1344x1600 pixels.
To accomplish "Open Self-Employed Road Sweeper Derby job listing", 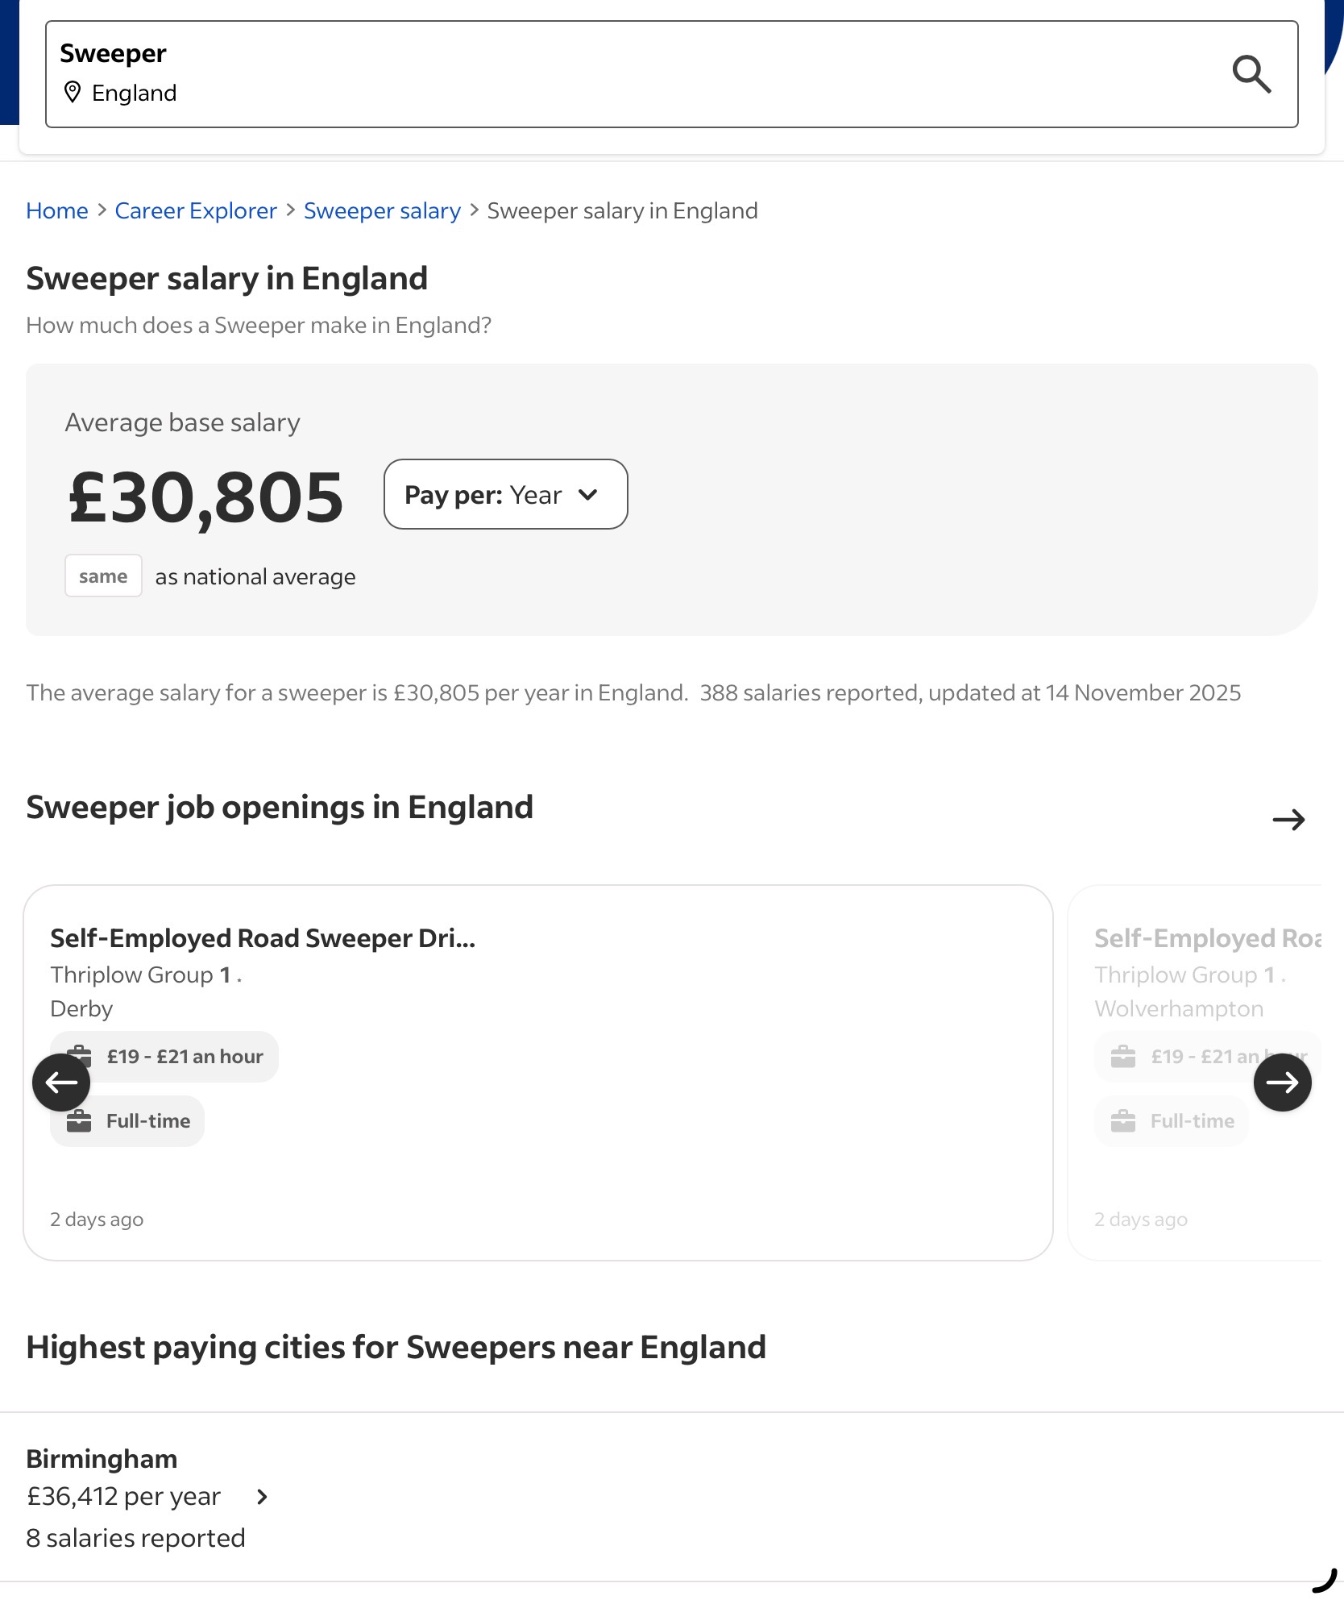I will pos(263,938).
